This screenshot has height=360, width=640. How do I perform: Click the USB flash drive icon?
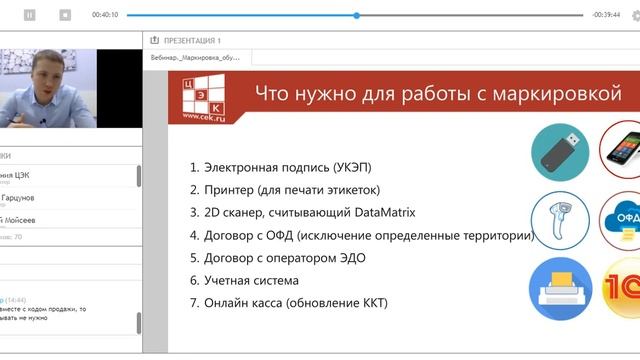[x=560, y=152]
